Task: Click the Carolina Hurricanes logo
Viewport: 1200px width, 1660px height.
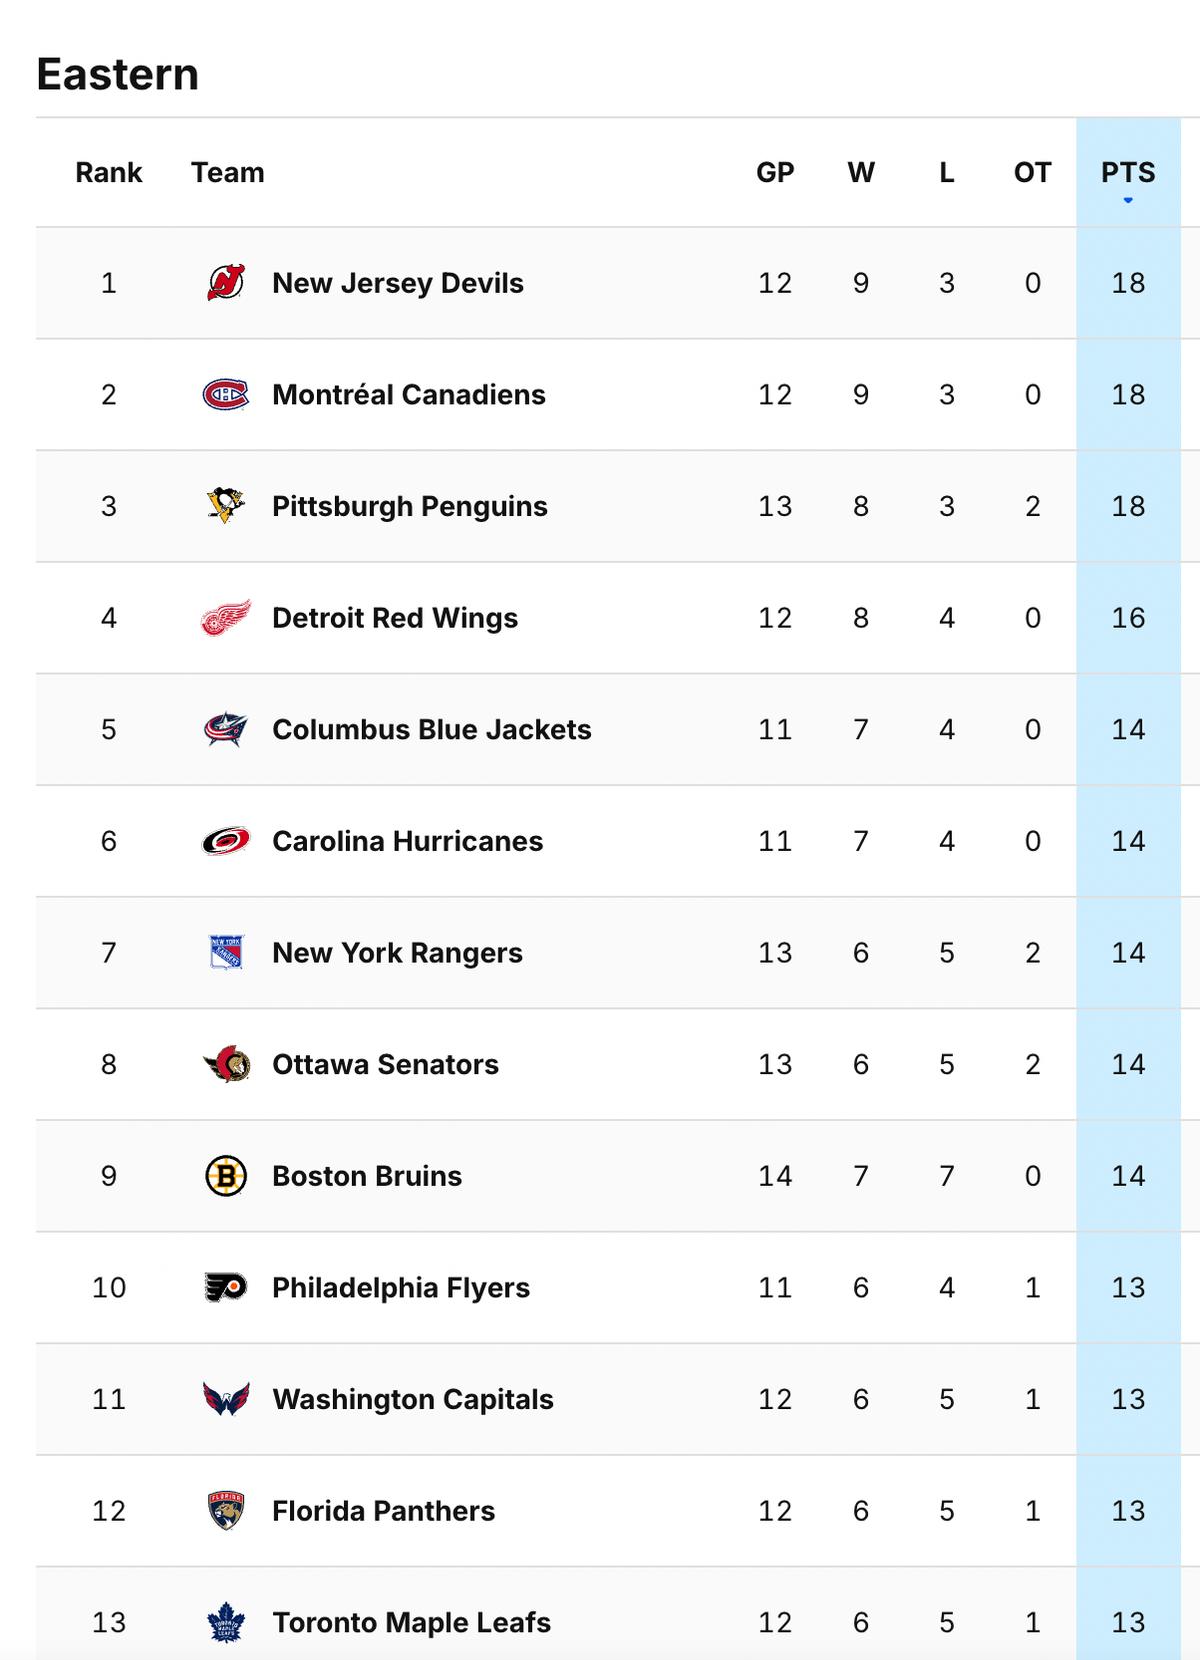Action: pyautogui.click(x=226, y=842)
